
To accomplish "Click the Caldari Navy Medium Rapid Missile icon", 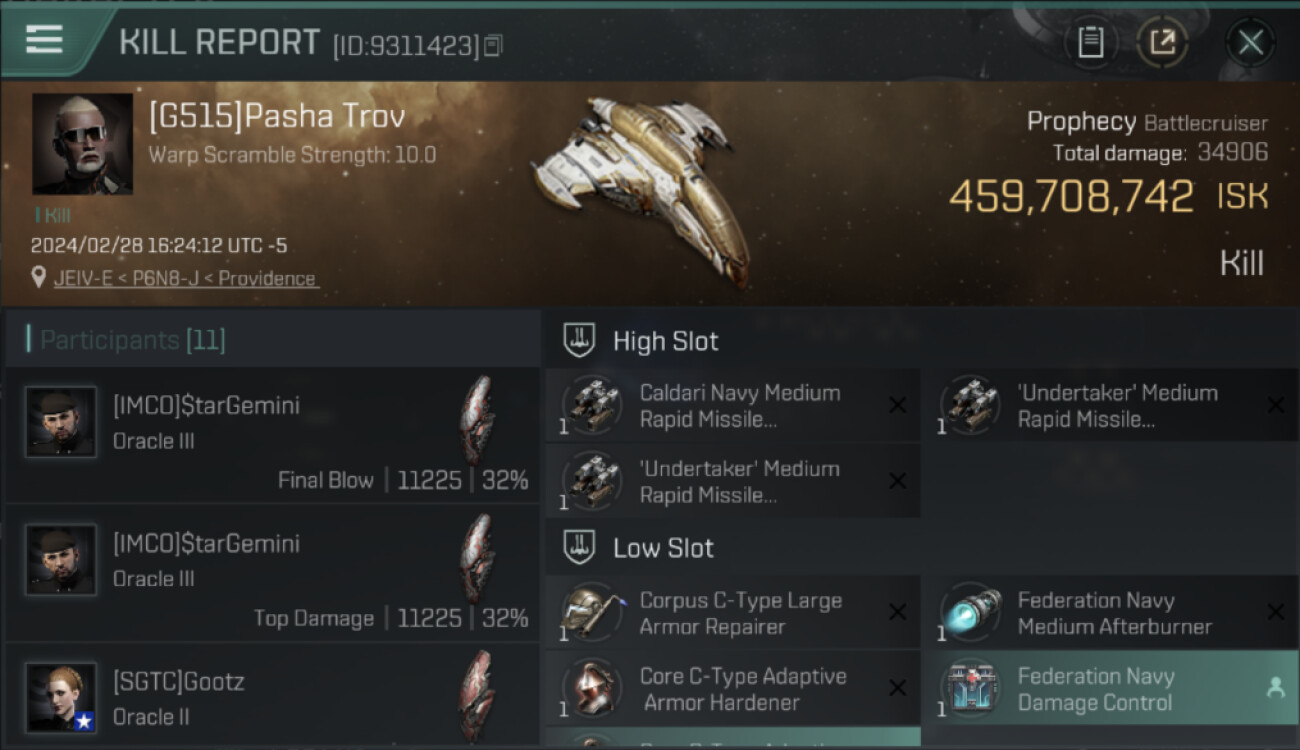I will point(591,406).
